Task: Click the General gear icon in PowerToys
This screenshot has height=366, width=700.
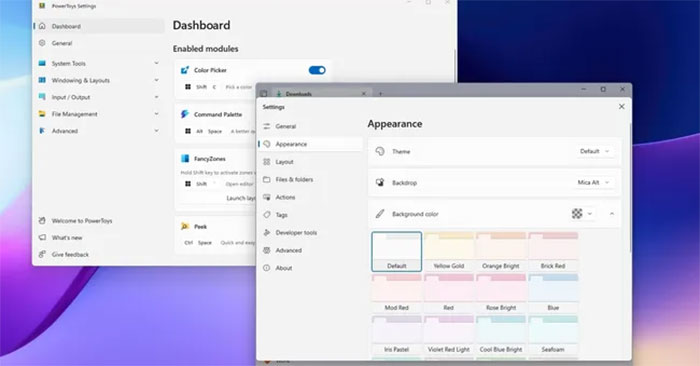Action: [x=42, y=43]
